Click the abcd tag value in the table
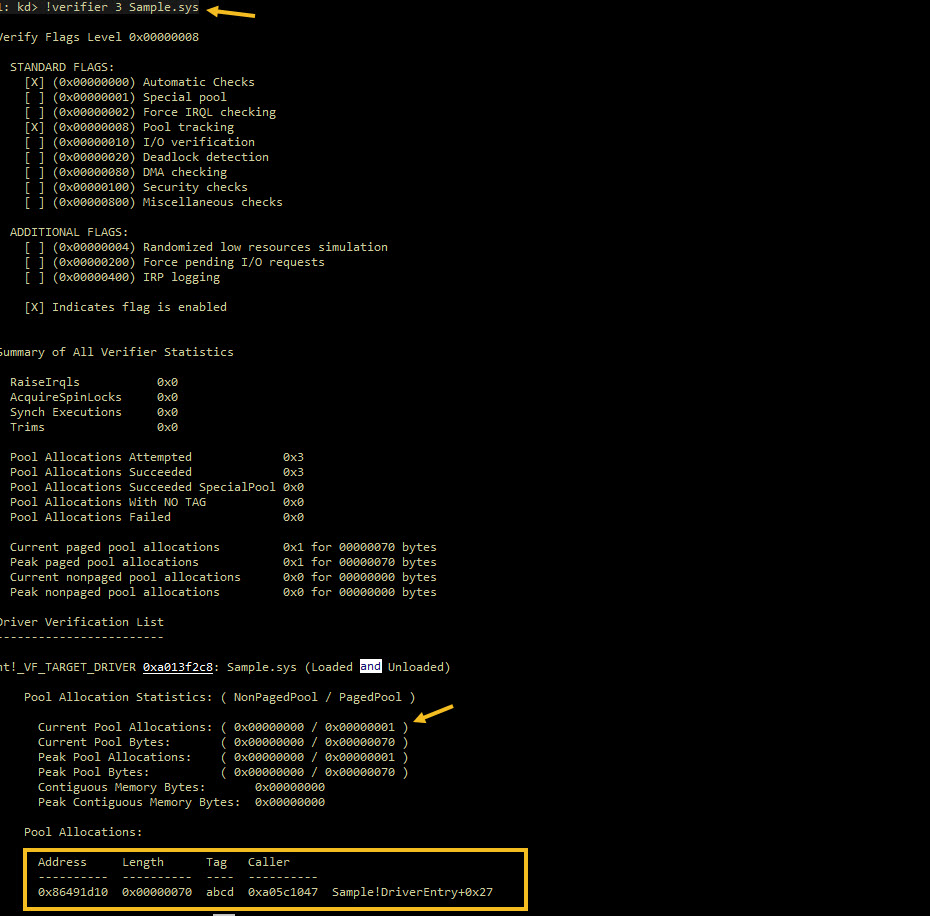The image size is (930, 916). [220, 892]
